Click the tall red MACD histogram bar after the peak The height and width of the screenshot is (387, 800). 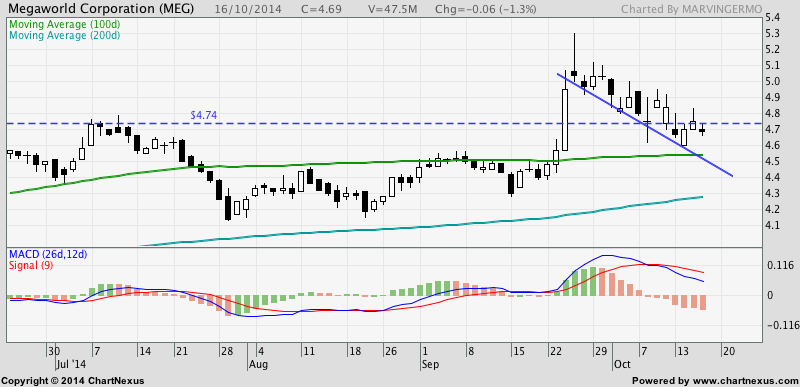click(x=602, y=281)
